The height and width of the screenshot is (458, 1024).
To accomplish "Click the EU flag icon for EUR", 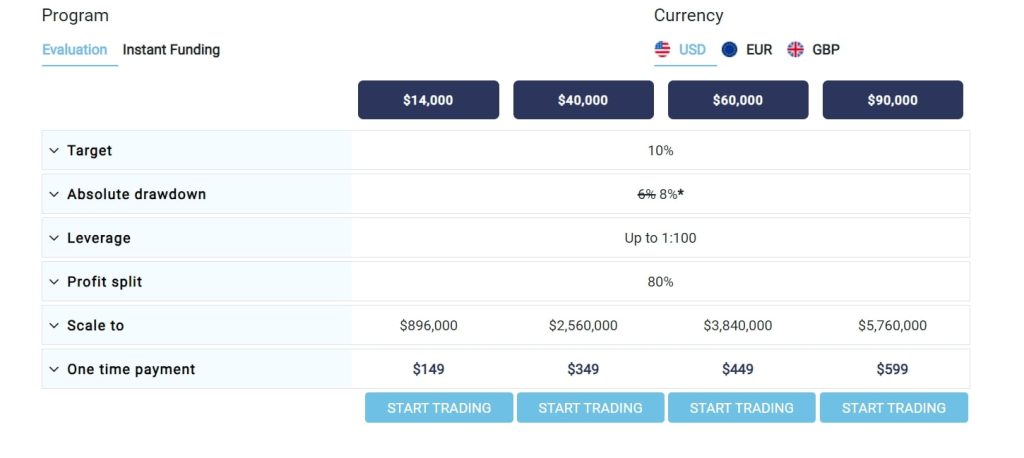I will (729, 50).
